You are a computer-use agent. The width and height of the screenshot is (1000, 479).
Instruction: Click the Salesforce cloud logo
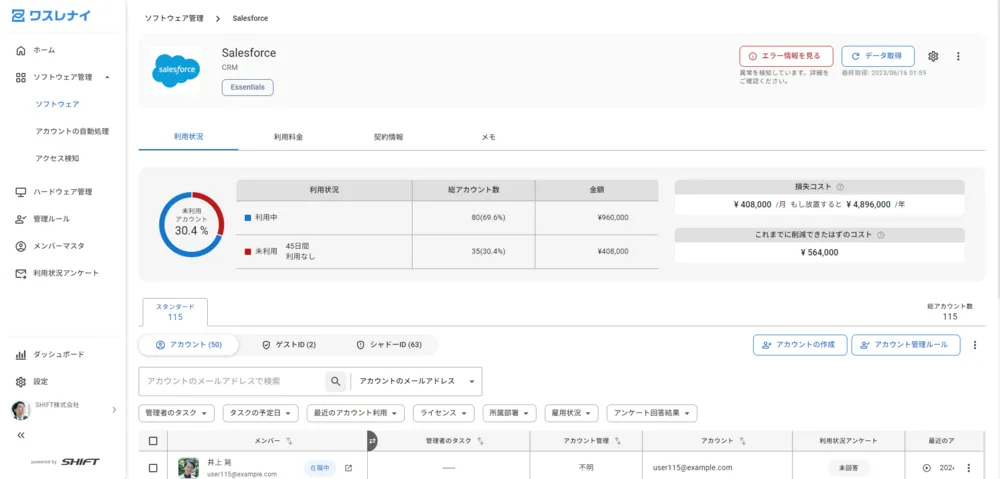point(176,70)
